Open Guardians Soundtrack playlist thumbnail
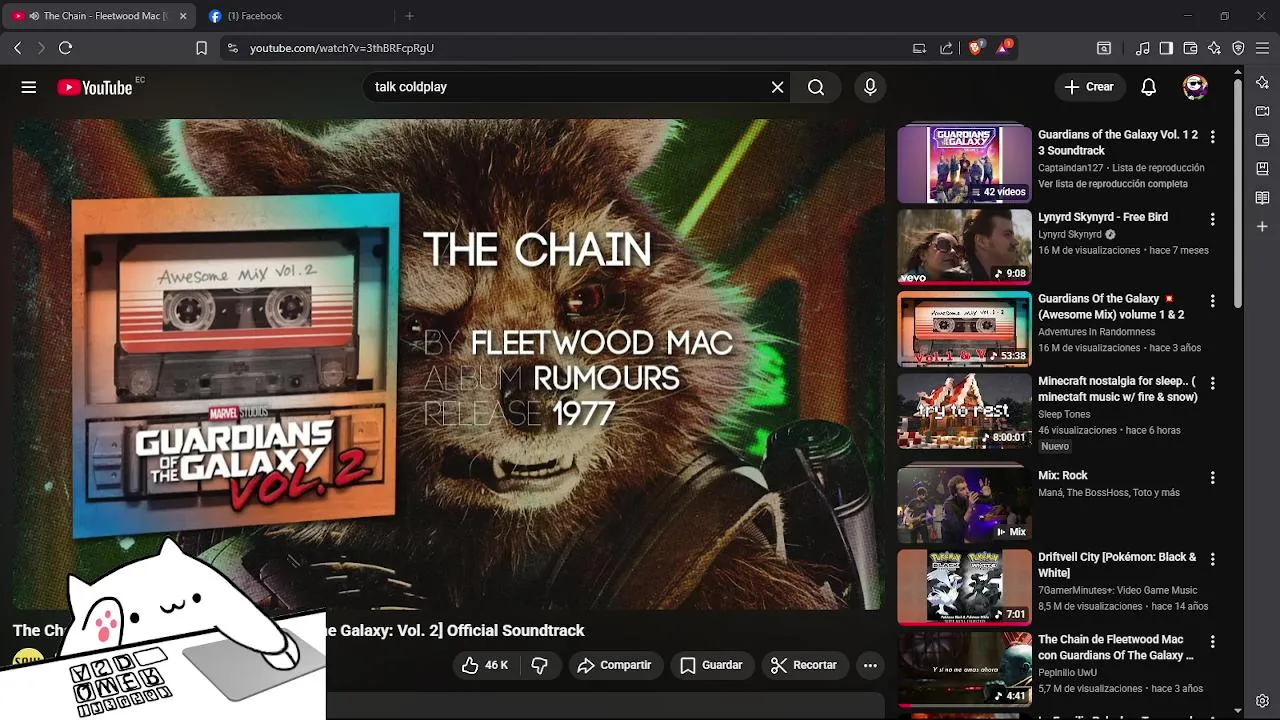The width and height of the screenshot is (1280, 720). [x=964, y=164]
